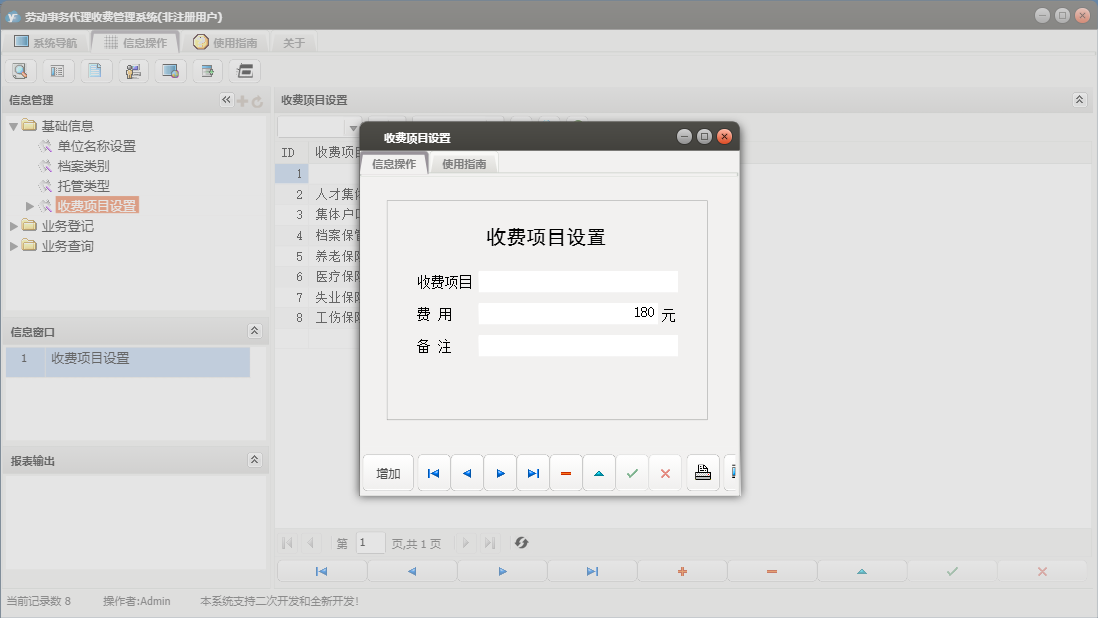Screen dimensions: 1098x618
Task: Click the 备注 input field
Action: click(578, 346)
